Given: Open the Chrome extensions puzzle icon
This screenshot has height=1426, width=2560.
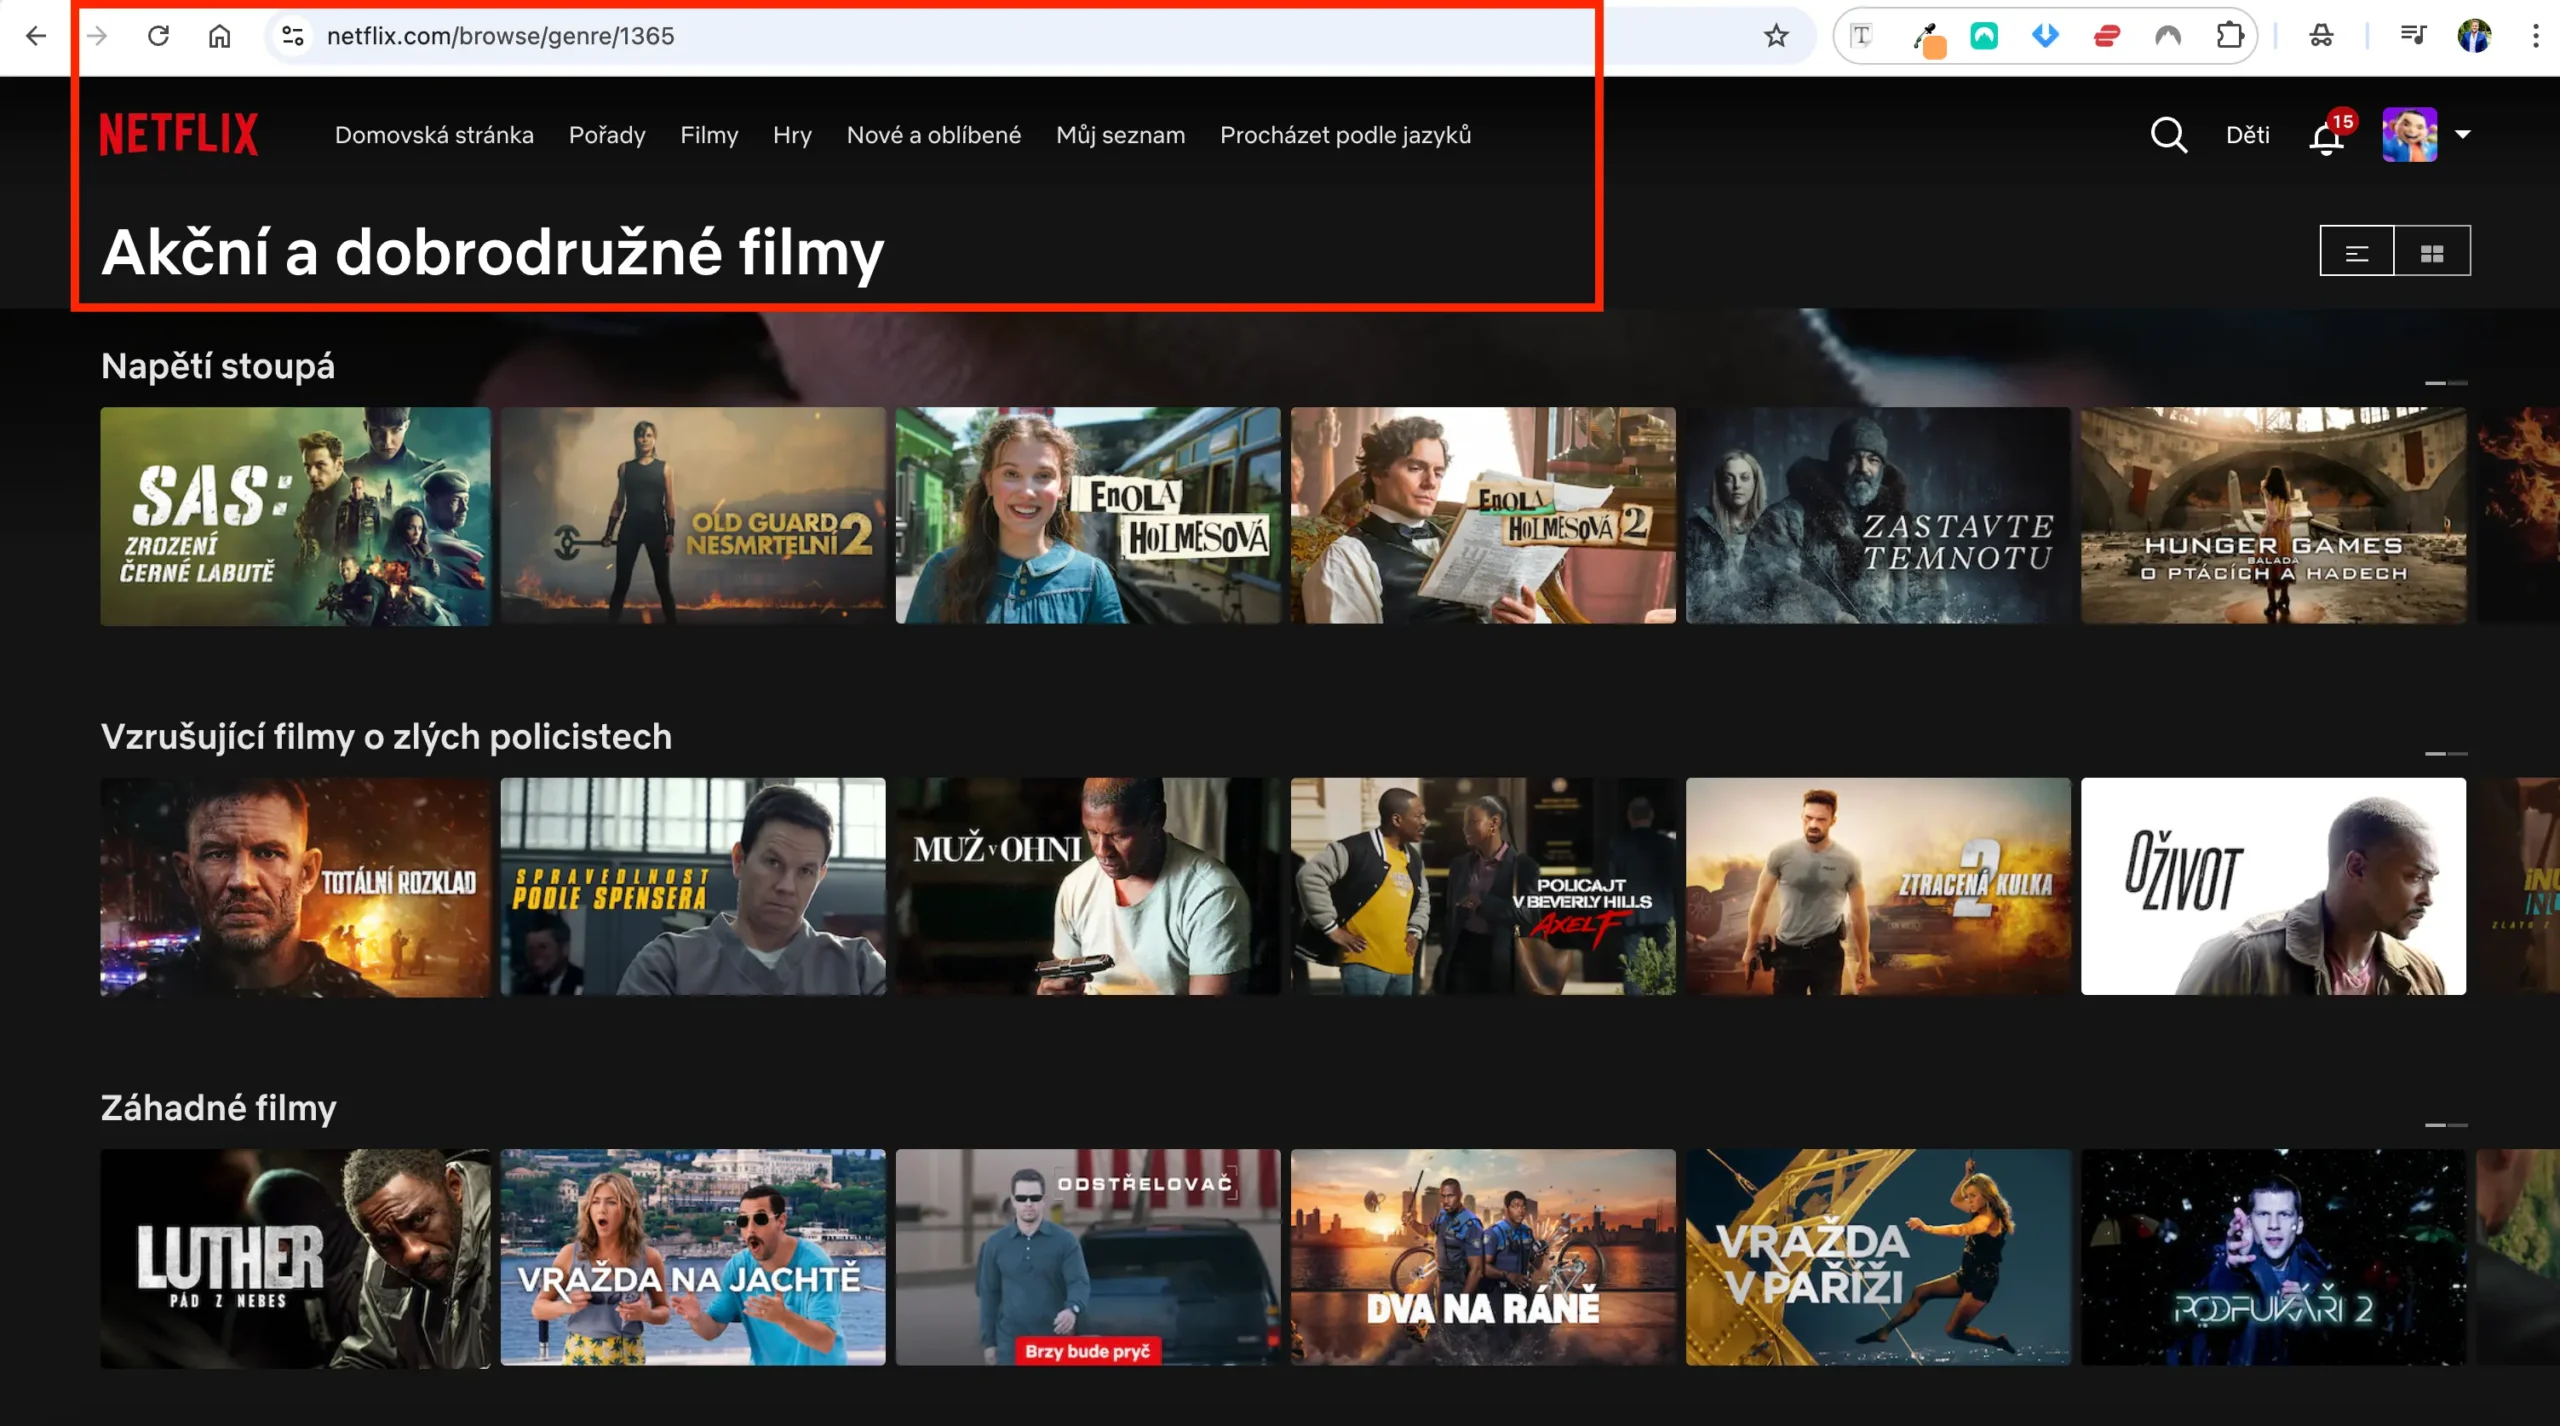Looking at the screenshot, I should 2229,36.
